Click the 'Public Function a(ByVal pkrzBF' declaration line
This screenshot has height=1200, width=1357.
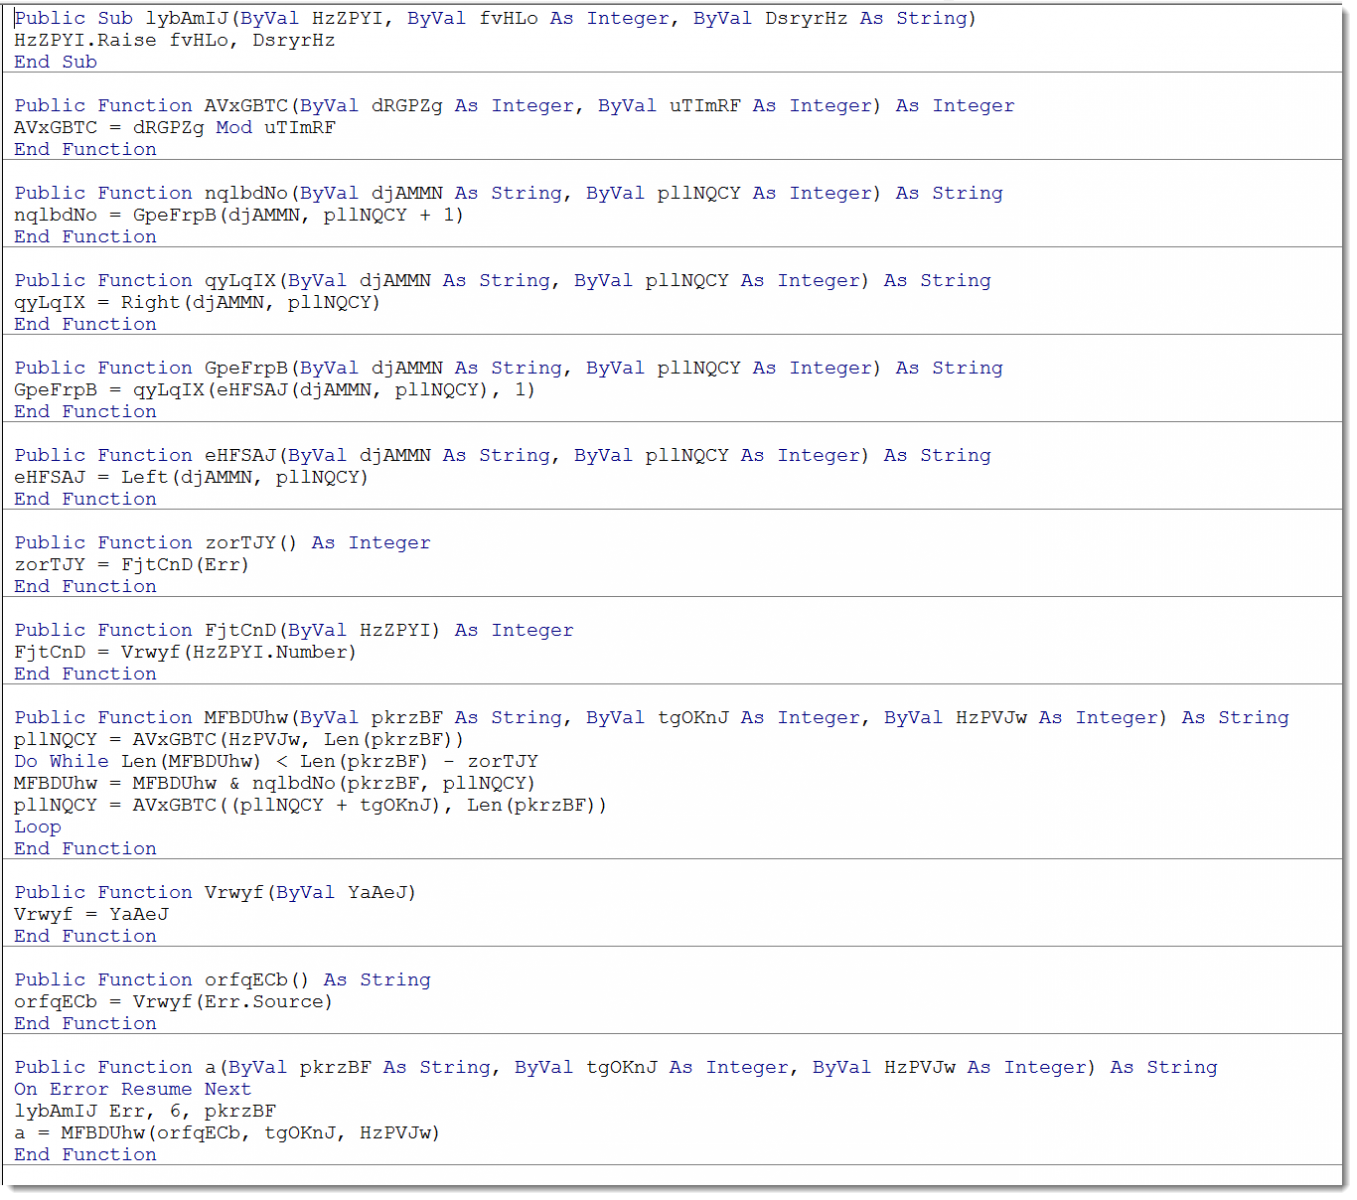click(x=616, y=1068)
